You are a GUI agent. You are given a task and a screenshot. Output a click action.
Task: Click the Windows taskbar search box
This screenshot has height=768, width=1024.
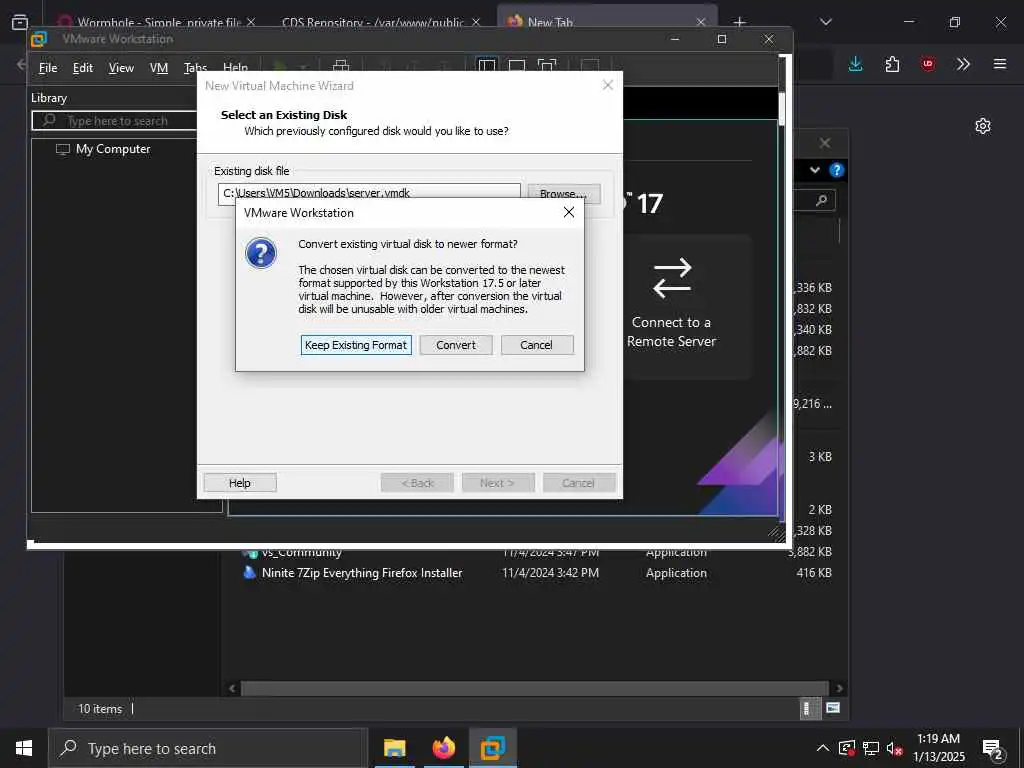208,748
